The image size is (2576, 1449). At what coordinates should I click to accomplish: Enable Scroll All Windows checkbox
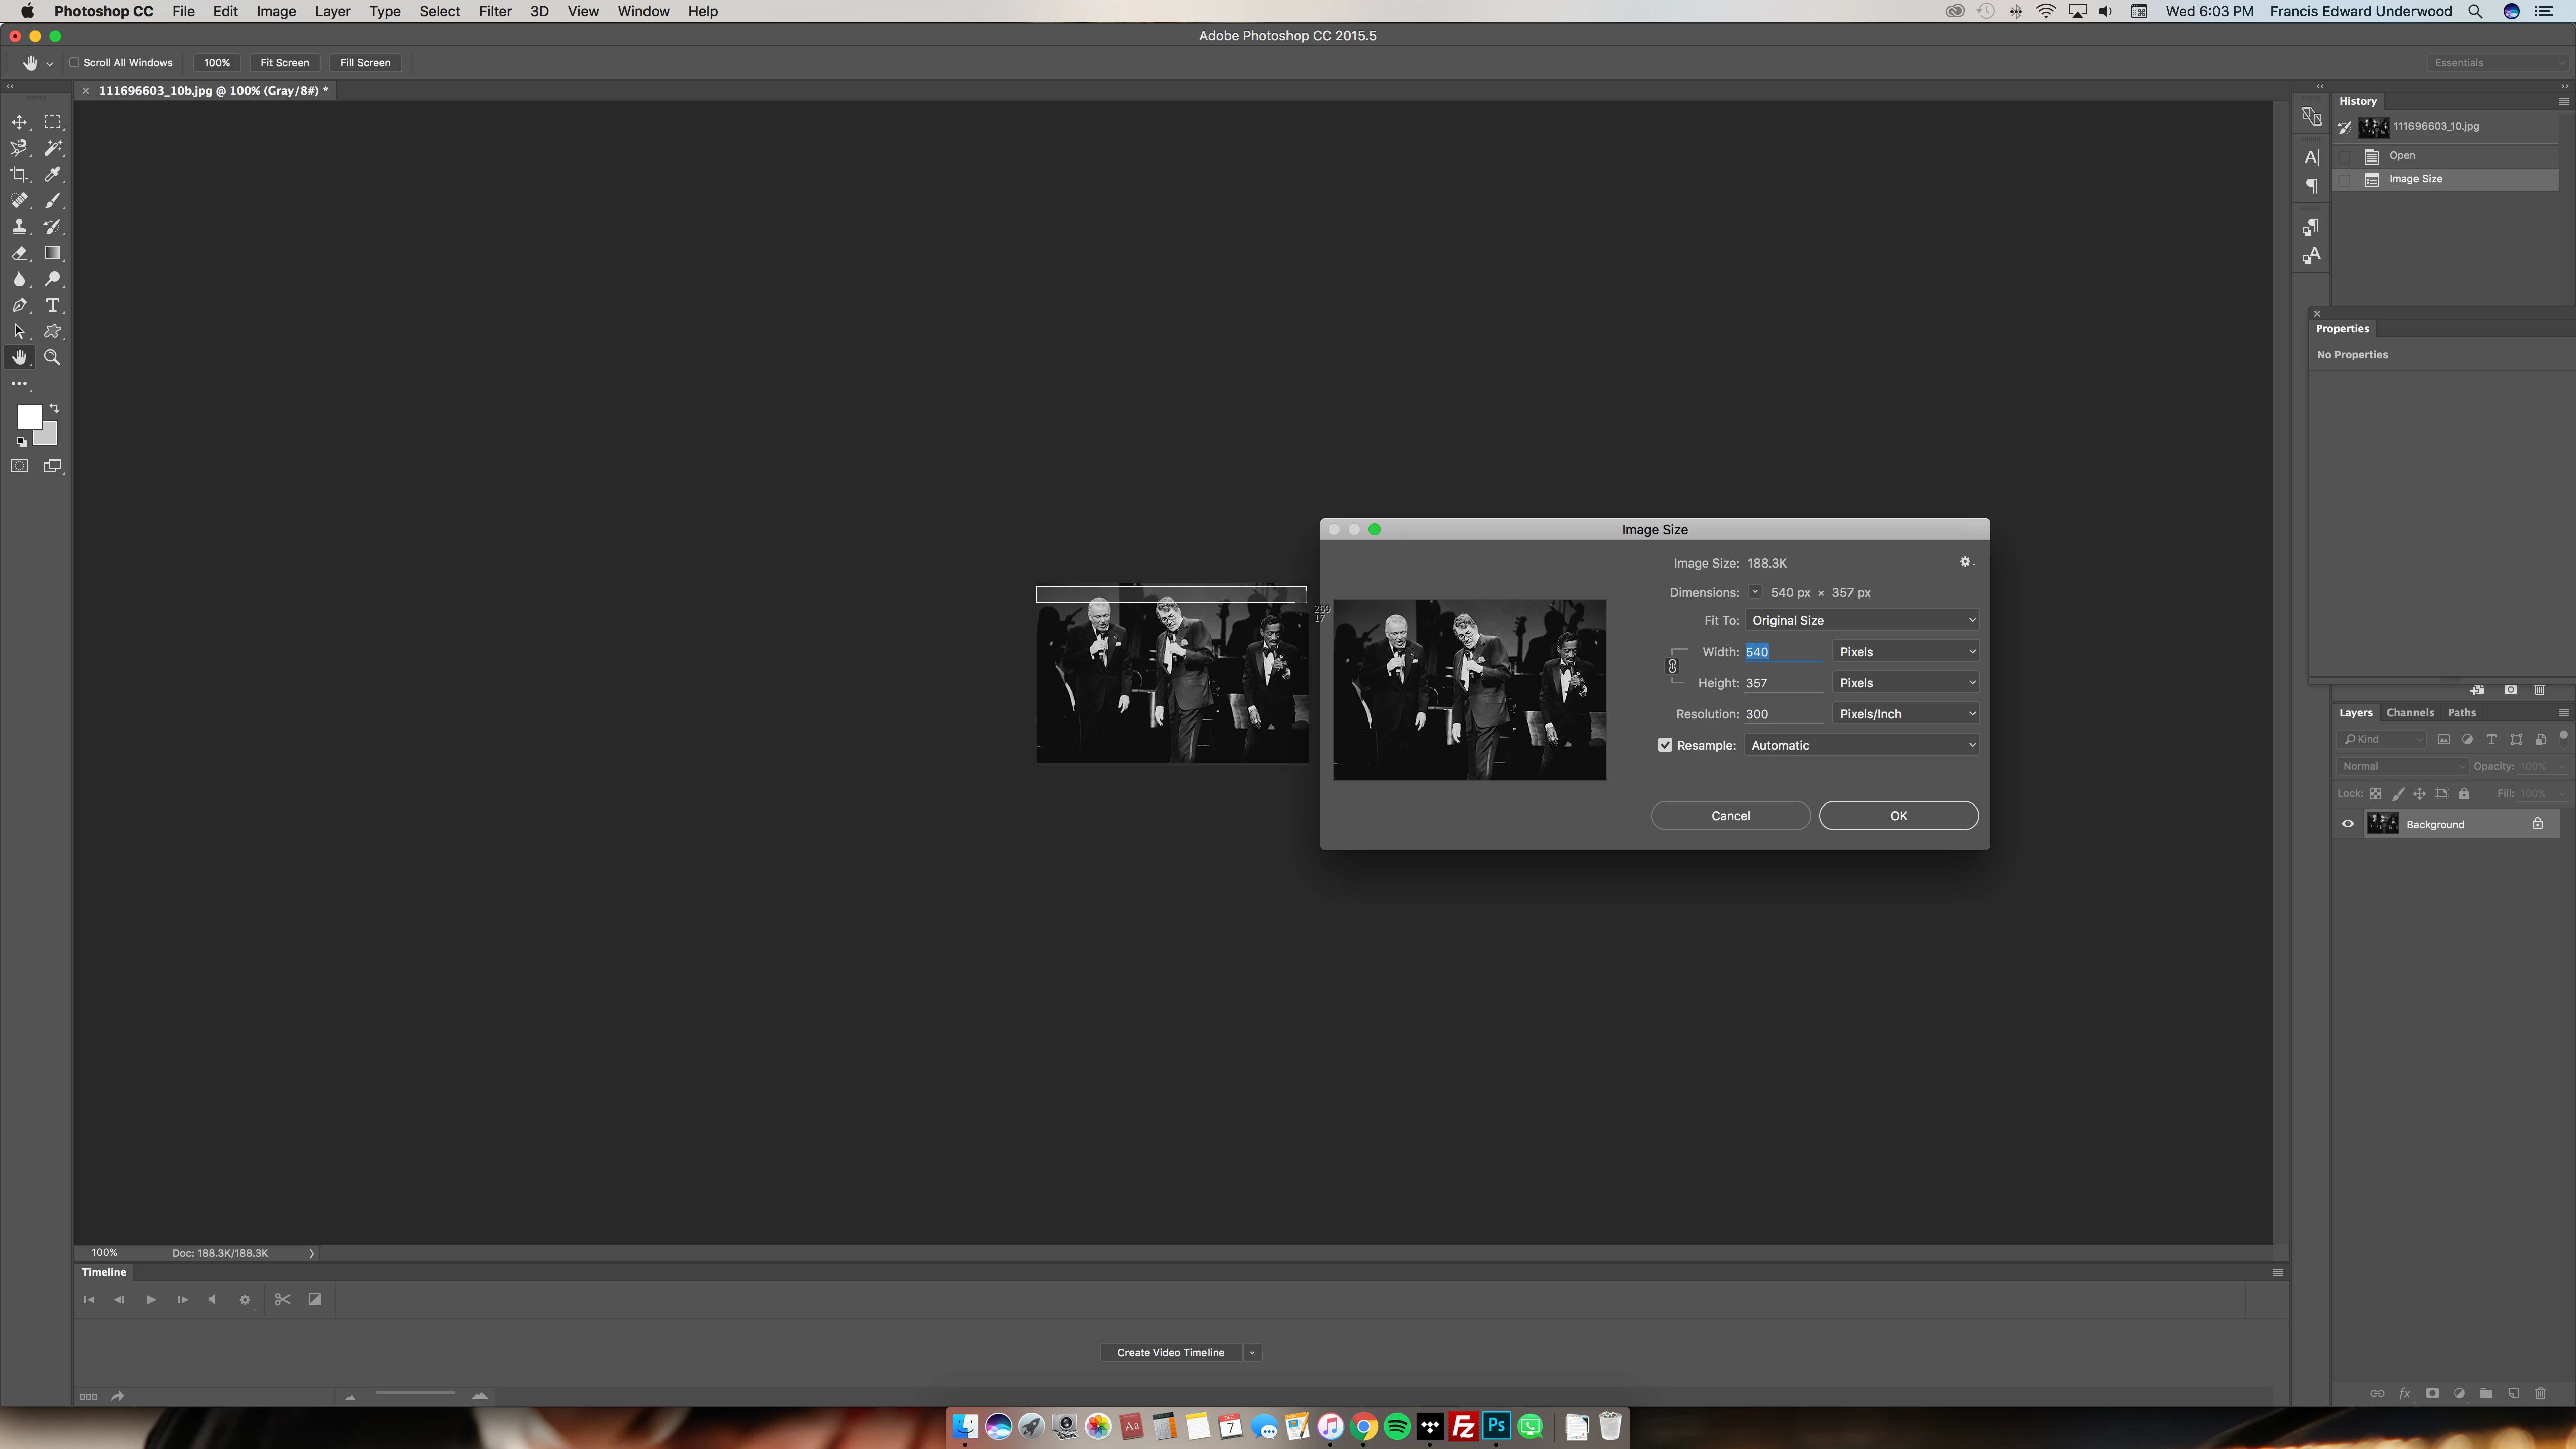coord(75,63)
